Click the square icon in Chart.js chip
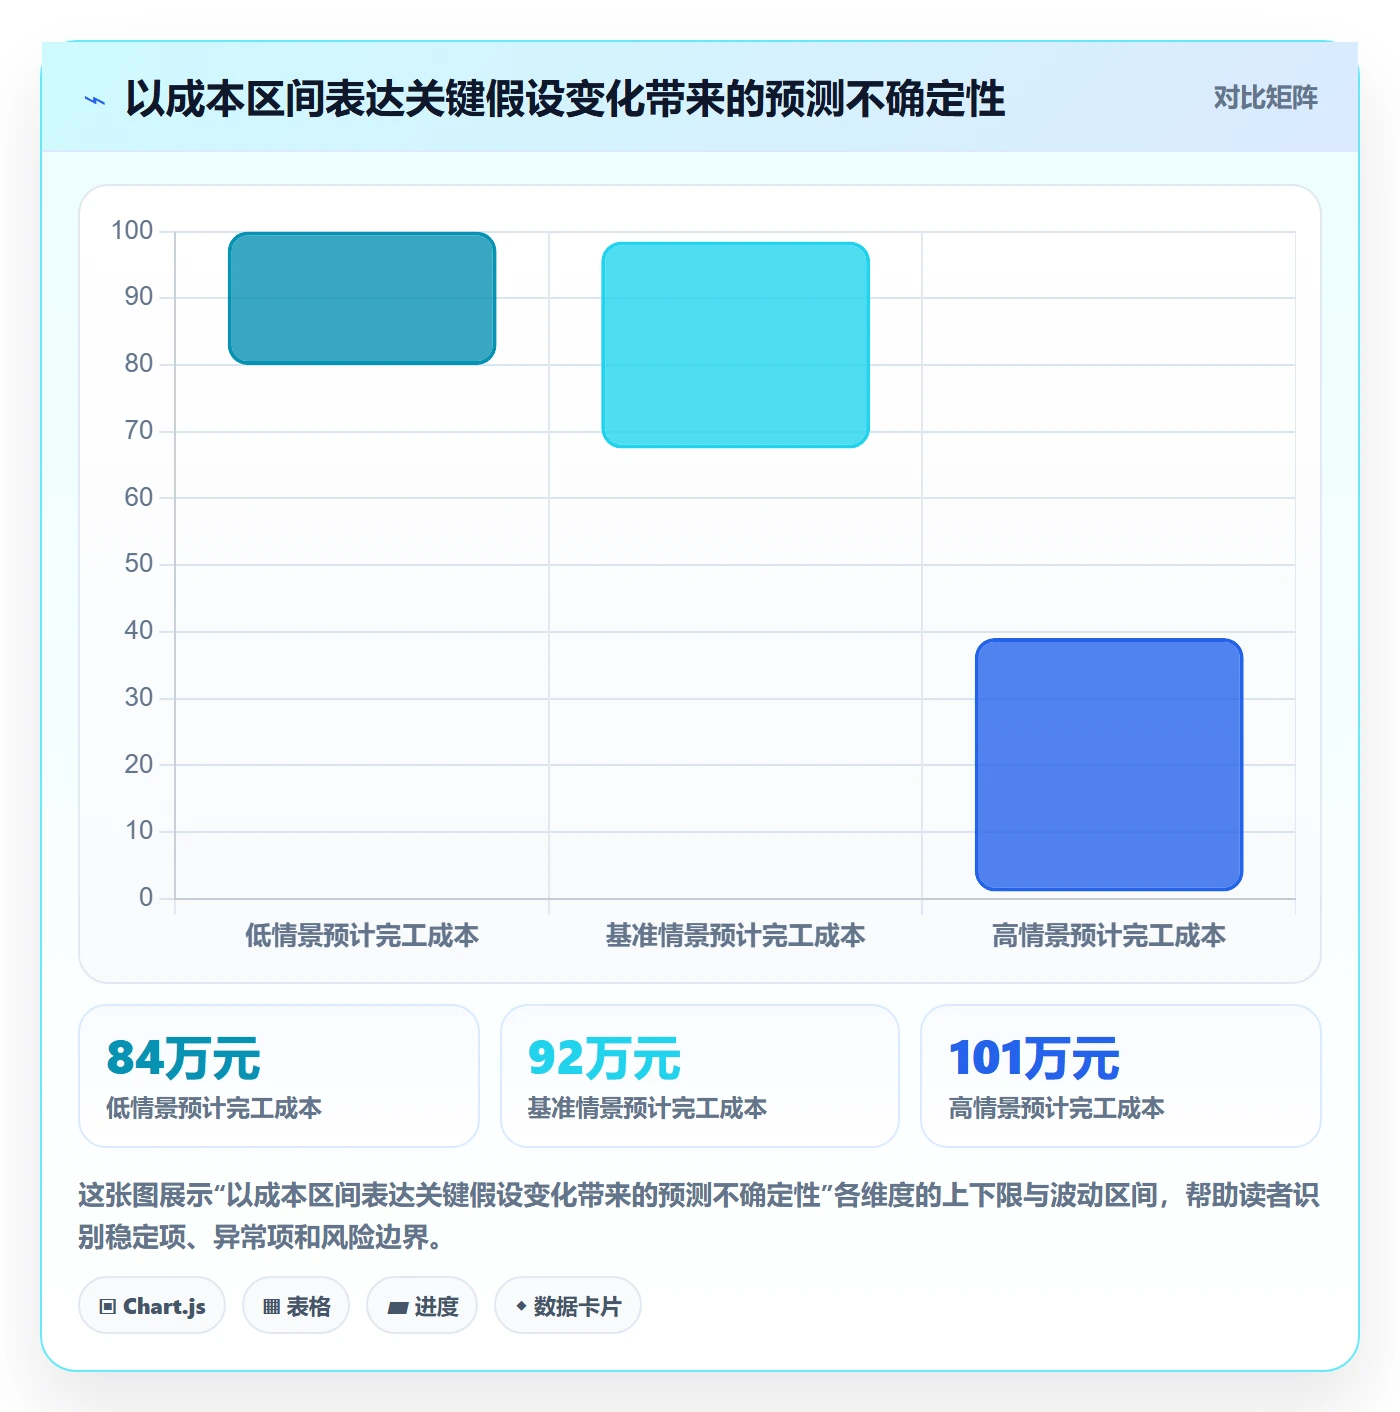 (x=108, y=1307)
